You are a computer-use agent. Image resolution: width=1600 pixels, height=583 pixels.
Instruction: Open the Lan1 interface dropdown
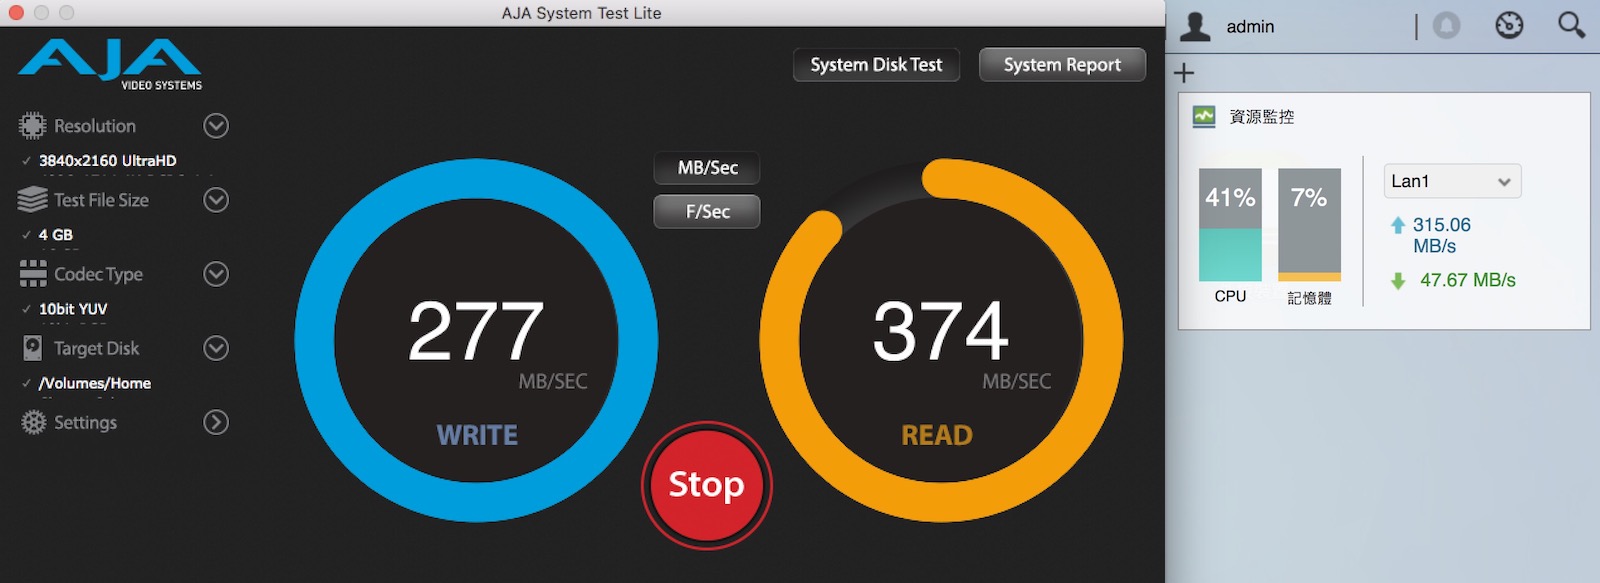pos(1452,181)
